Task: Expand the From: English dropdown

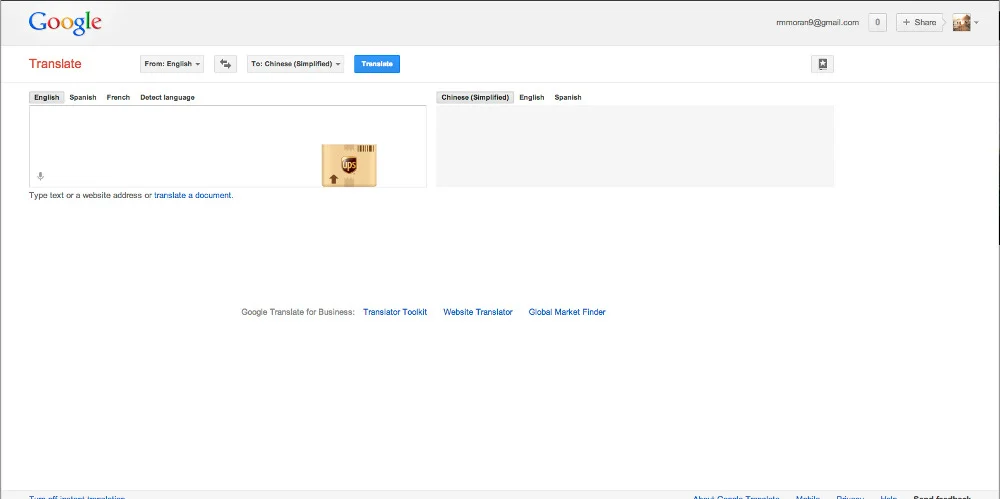Action: point(172,64)
